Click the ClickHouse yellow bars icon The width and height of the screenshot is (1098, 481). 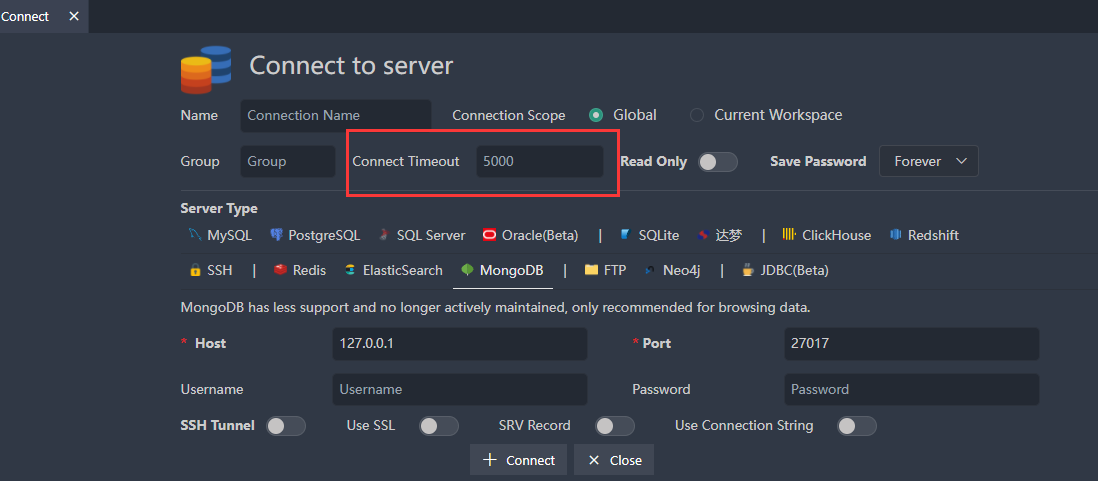click(x=789, y=235)
